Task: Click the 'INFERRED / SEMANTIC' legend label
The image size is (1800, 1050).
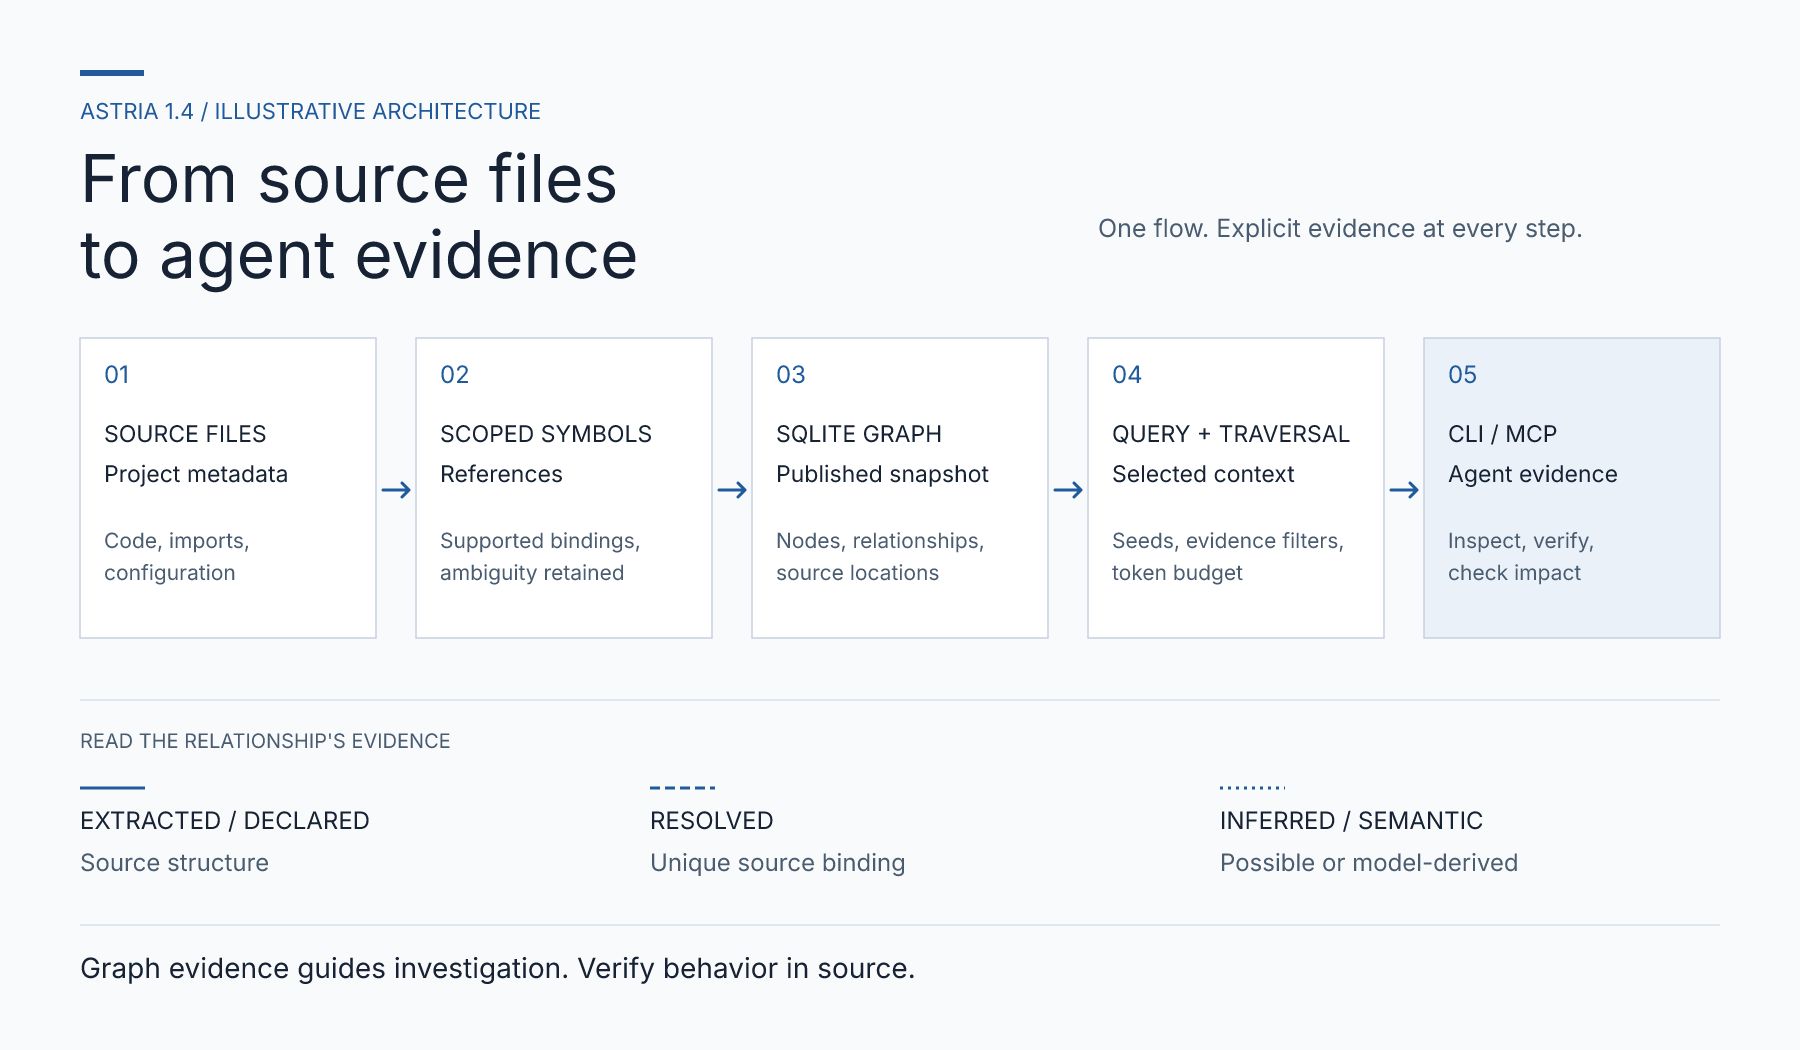Action: coord(1351,820)
